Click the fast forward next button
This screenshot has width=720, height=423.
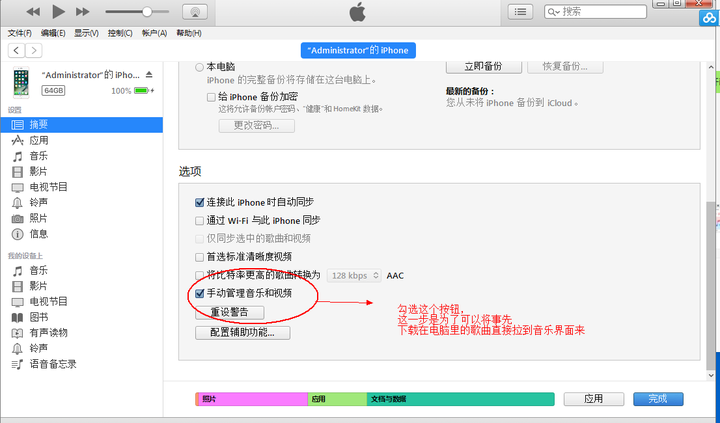(83, 11)
